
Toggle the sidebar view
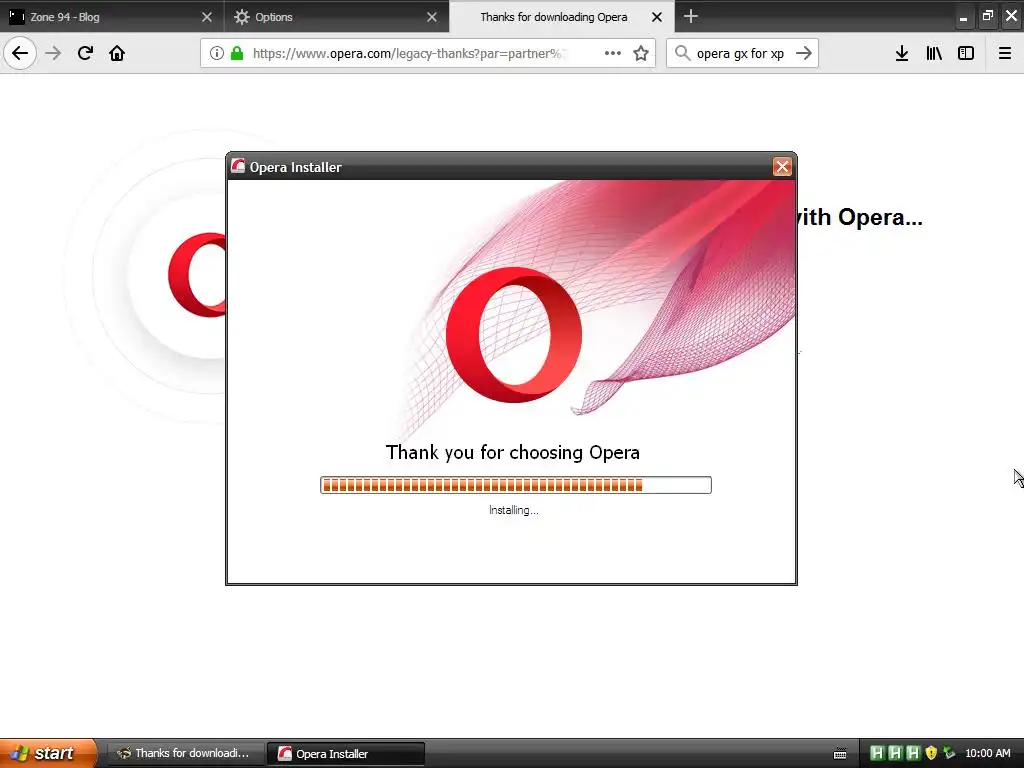coord(966,53)
